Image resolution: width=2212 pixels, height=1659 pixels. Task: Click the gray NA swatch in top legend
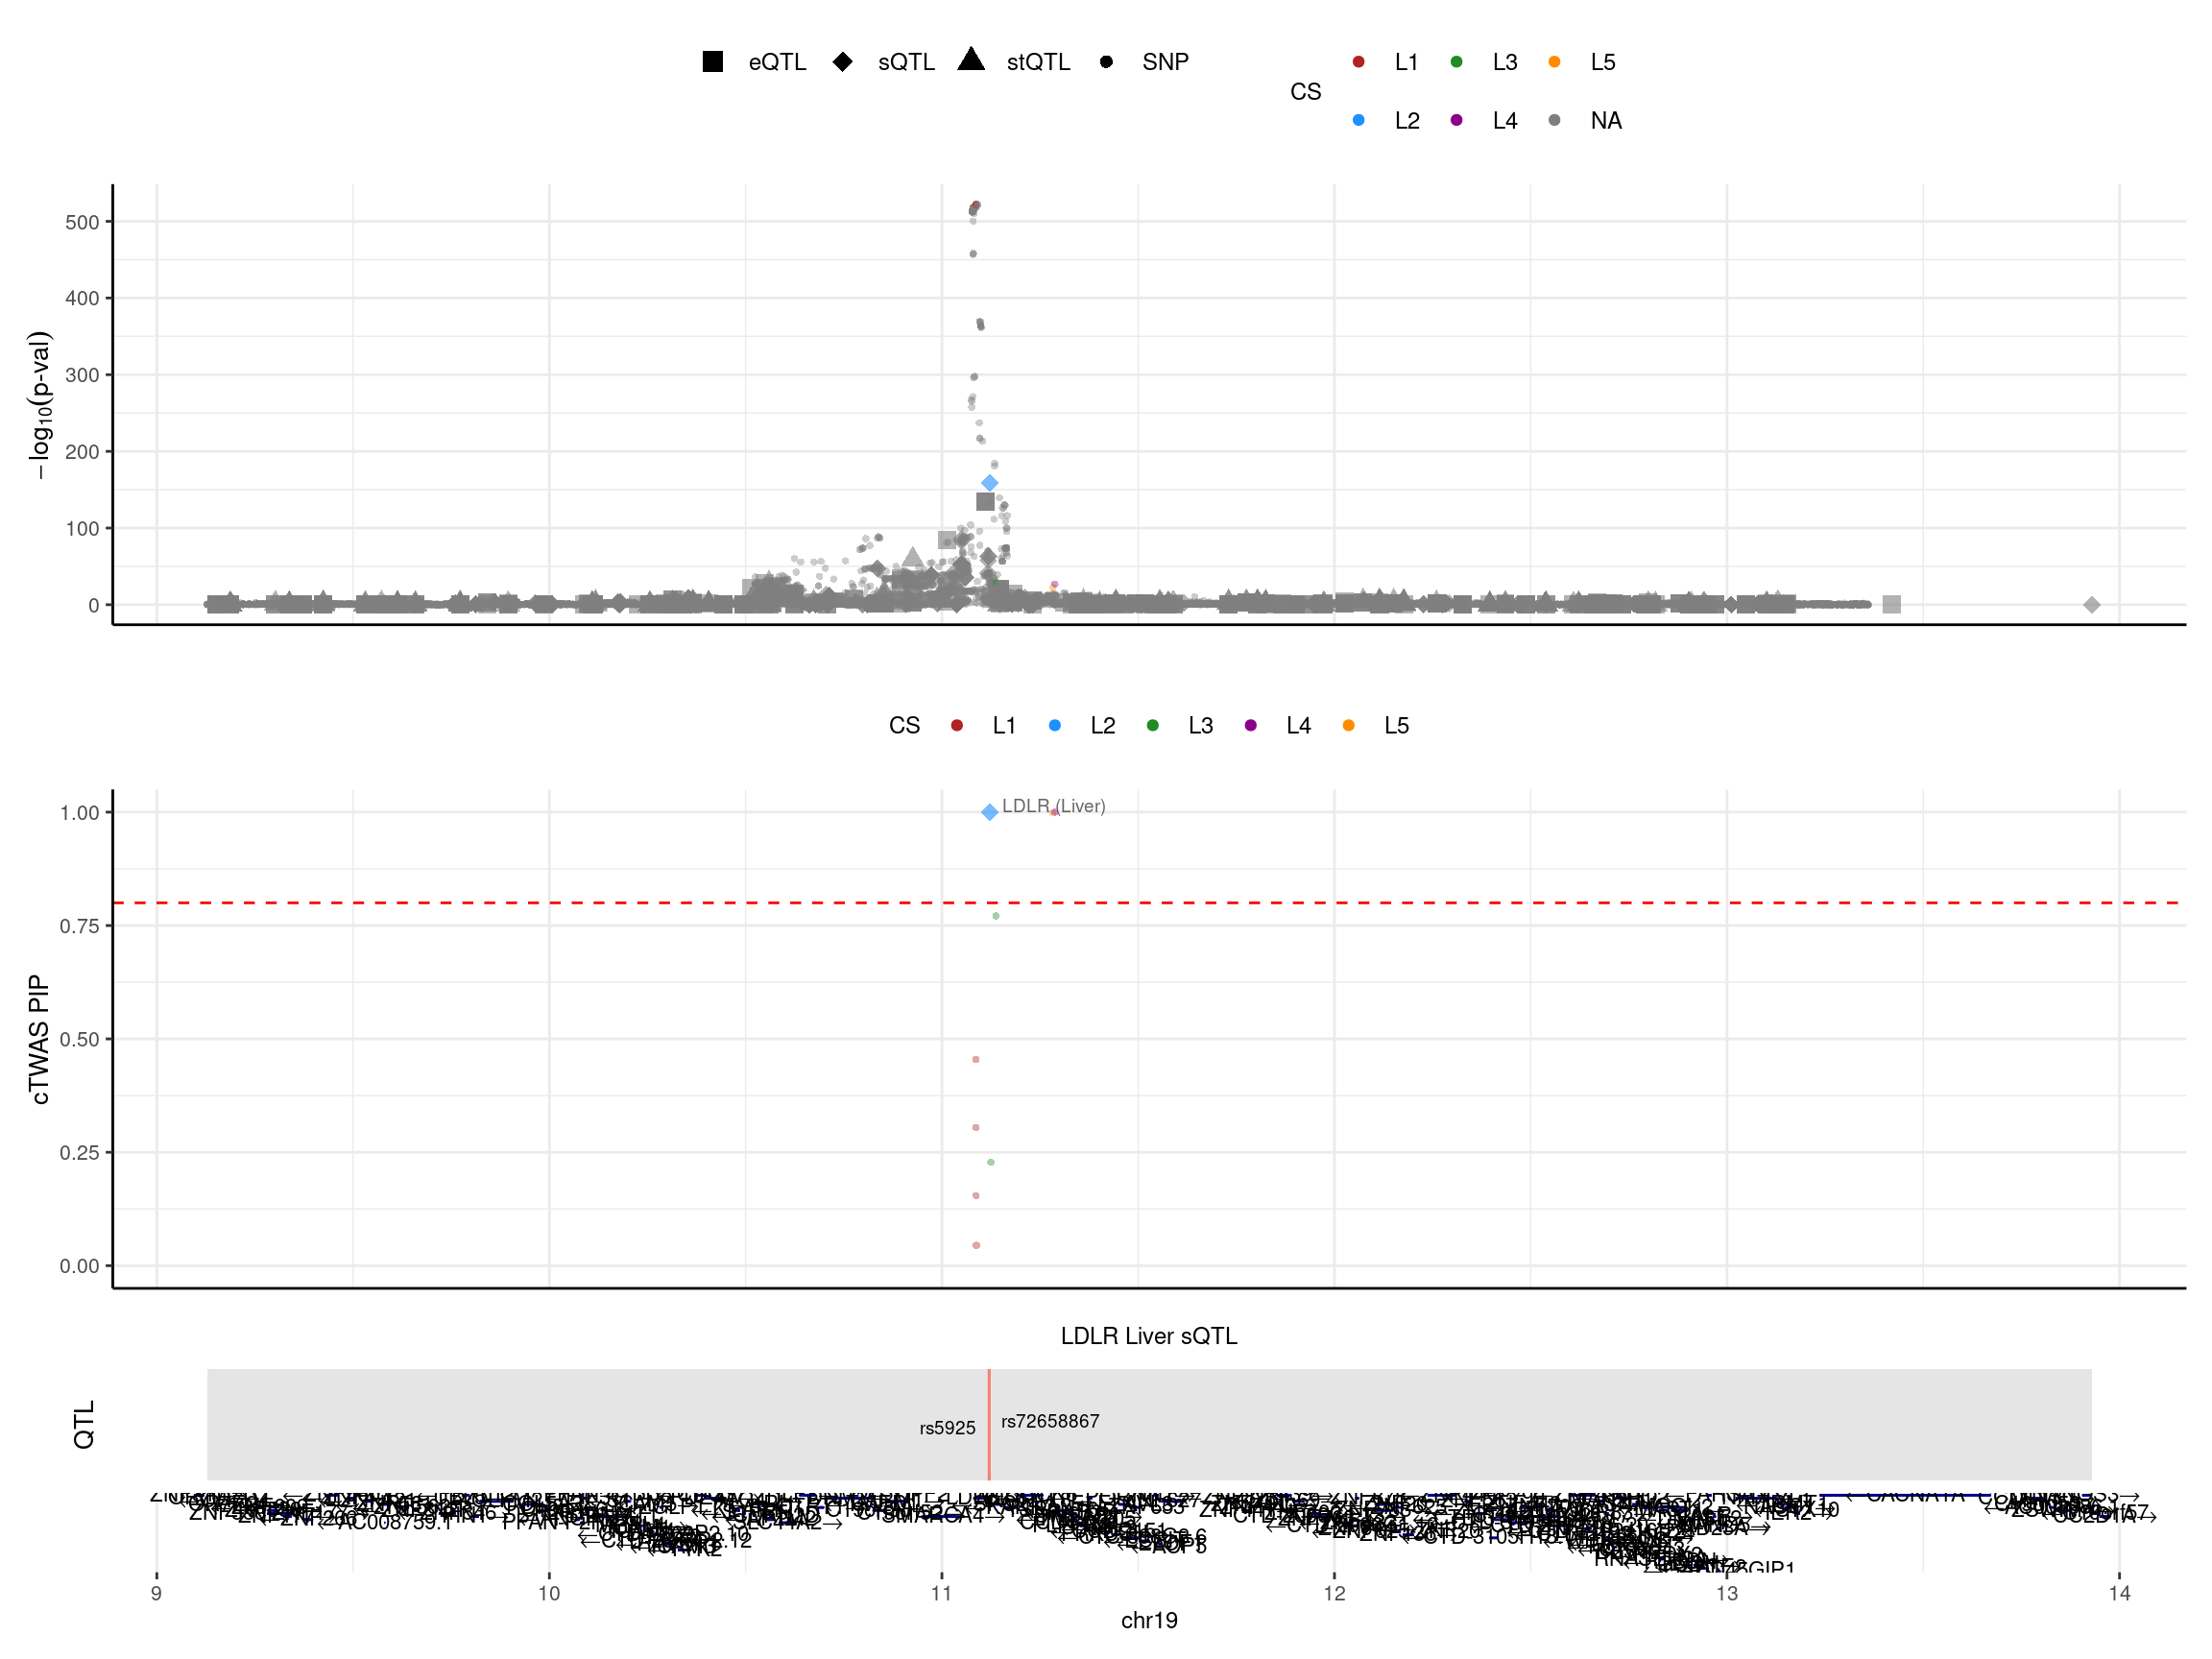point(1554,120)
